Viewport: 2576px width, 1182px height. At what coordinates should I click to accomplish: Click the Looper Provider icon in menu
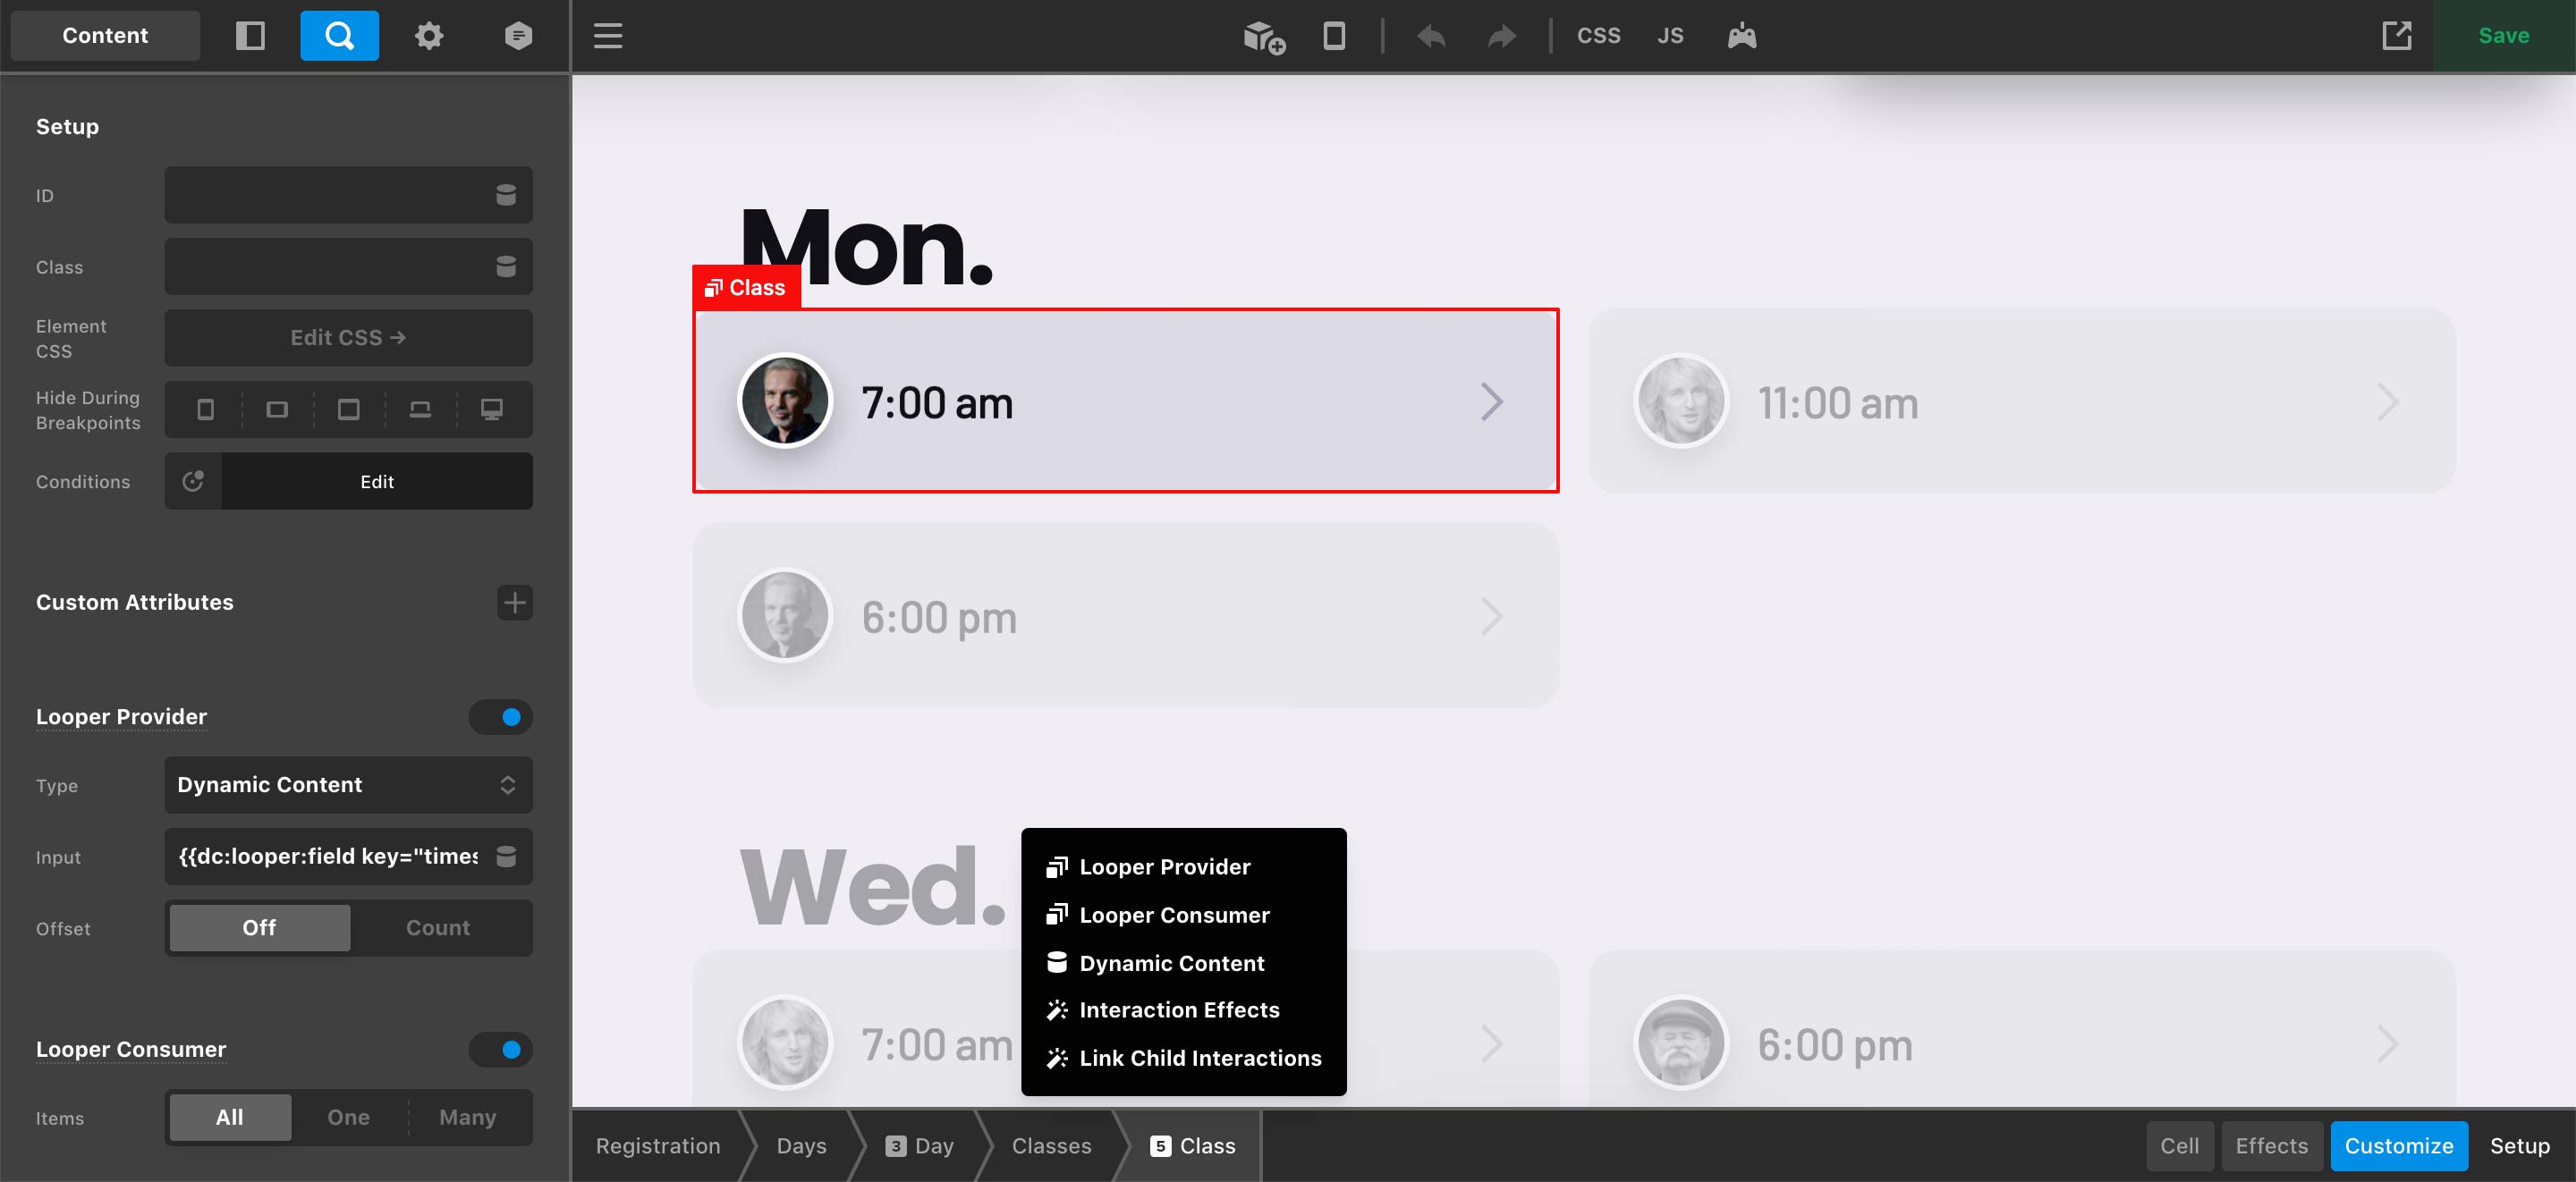tap(1055, 865)
